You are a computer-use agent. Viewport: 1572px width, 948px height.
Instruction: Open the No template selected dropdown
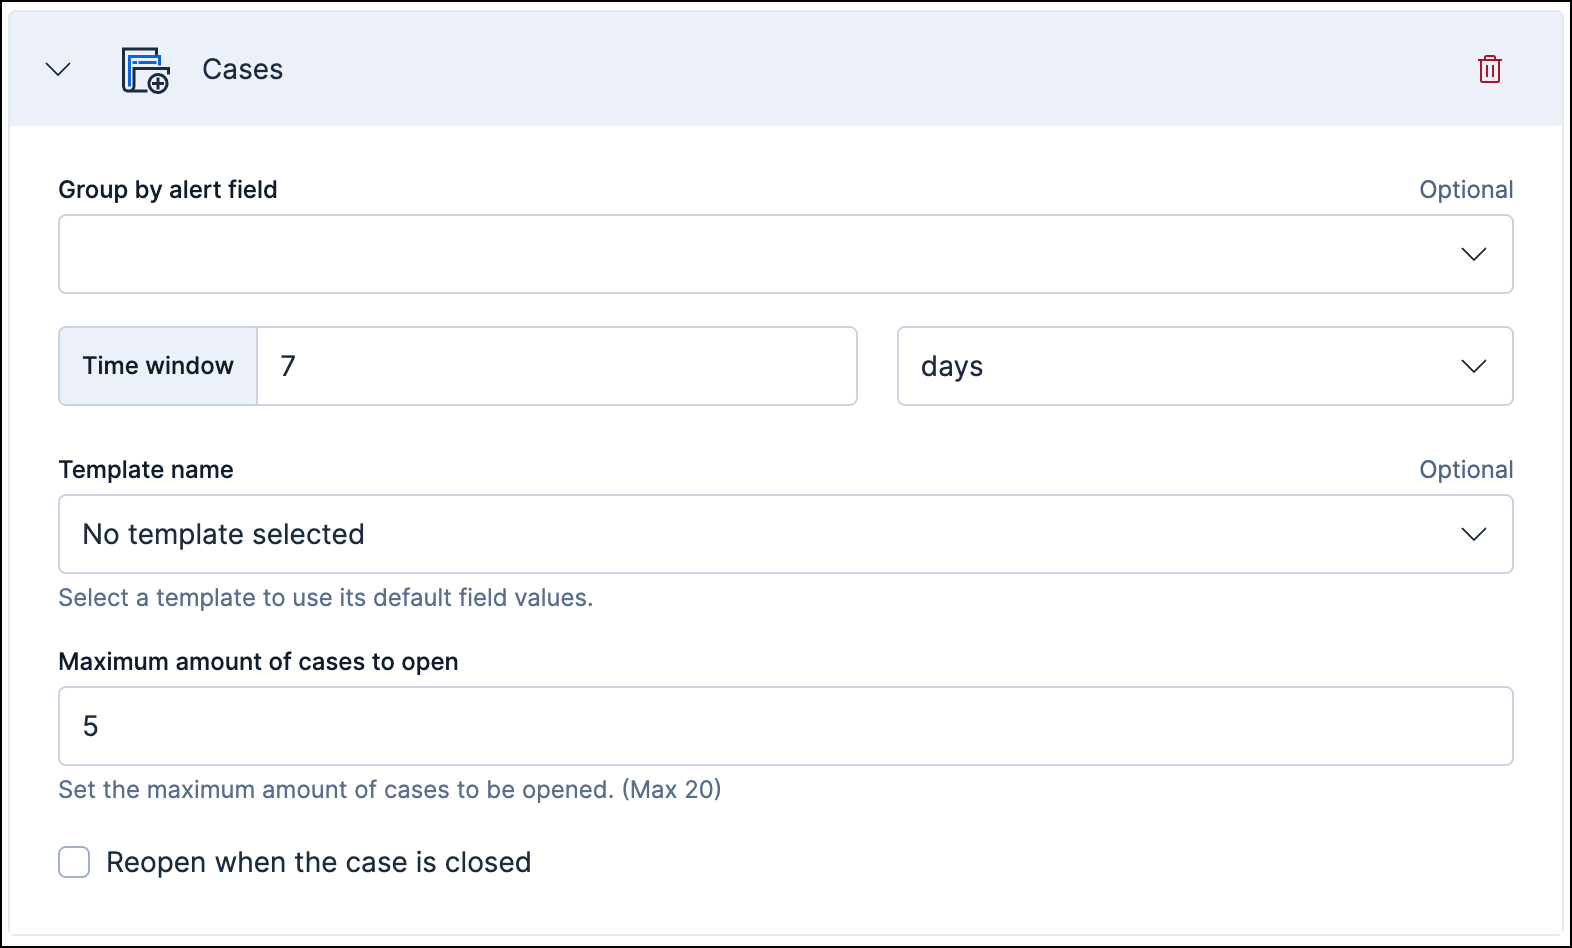pos(785,534)
